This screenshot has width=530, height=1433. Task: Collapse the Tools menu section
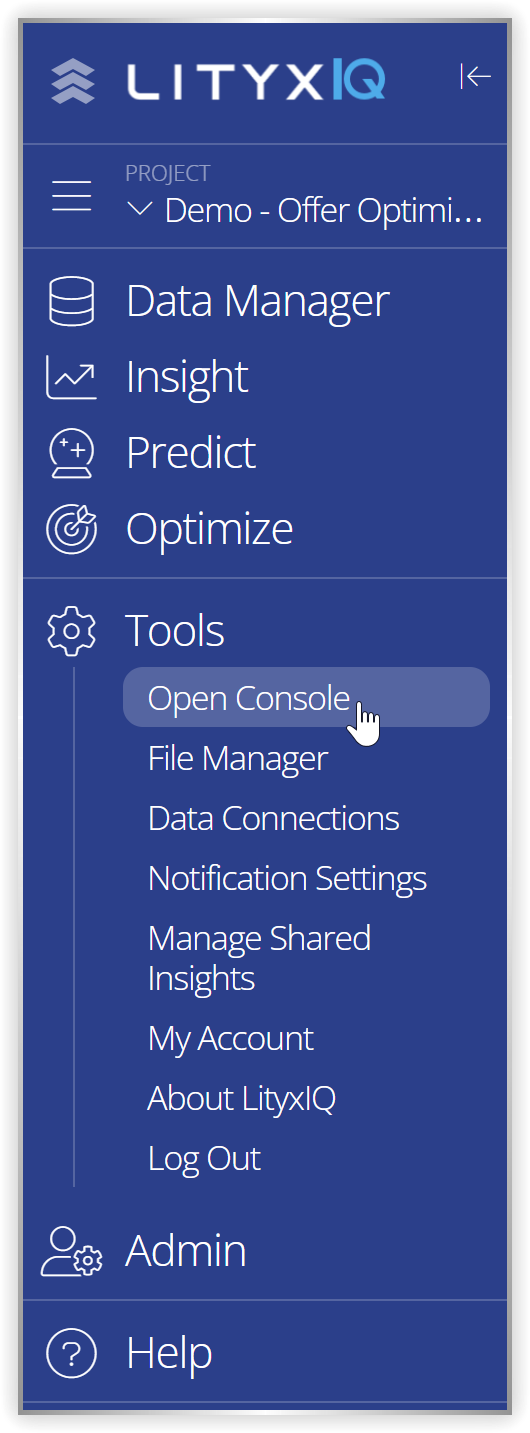coord(175,631)
